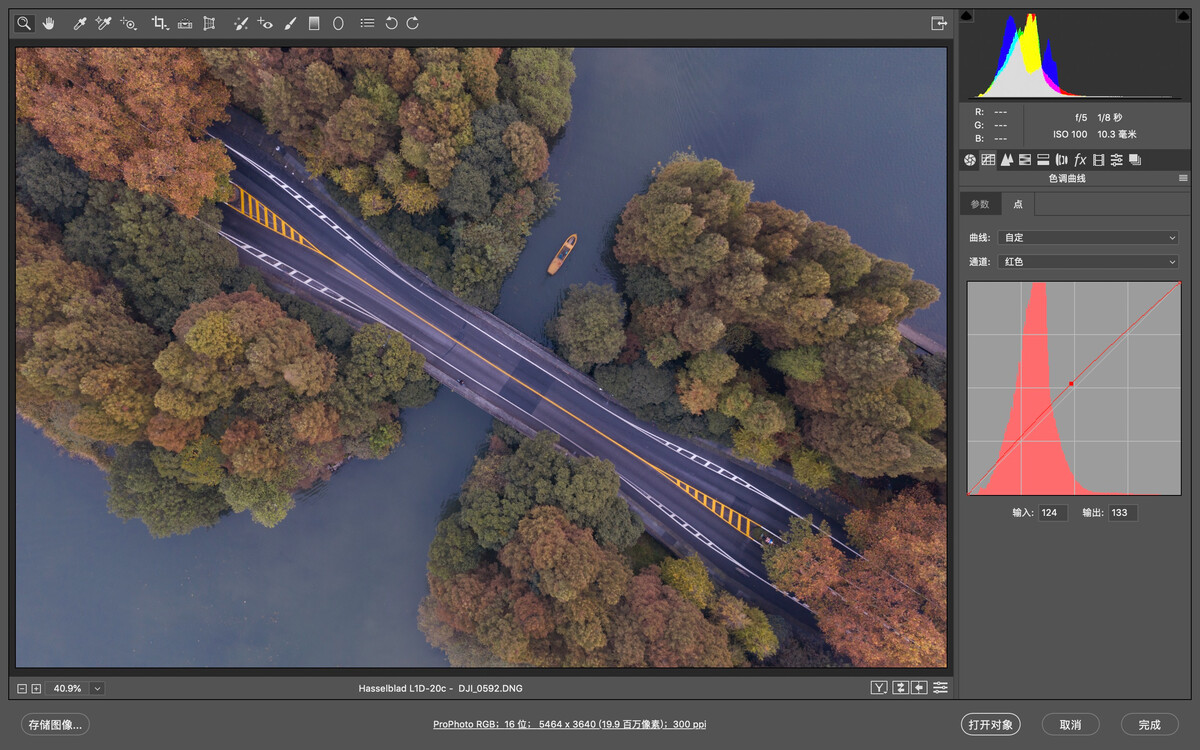The width and height of the screenshot is (1200, 750).
Task: Open the 通道 channel dropdown
Action: coord(1088,262)
